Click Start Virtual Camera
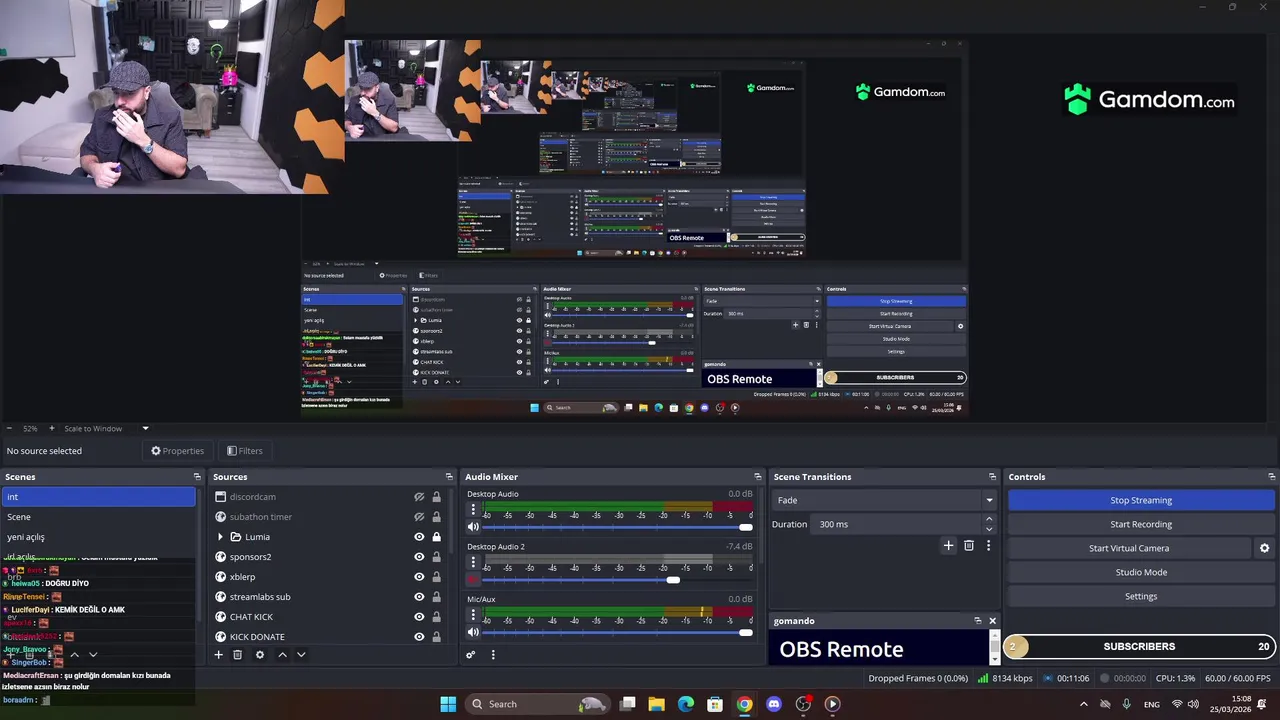This screenshot has height=720, width=1280. (1129, 548)
